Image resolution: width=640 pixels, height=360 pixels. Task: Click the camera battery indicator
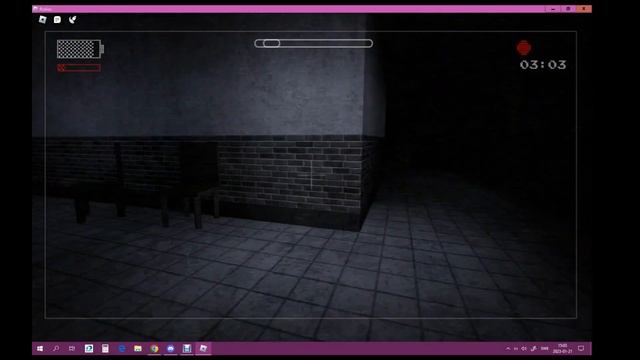80,49
